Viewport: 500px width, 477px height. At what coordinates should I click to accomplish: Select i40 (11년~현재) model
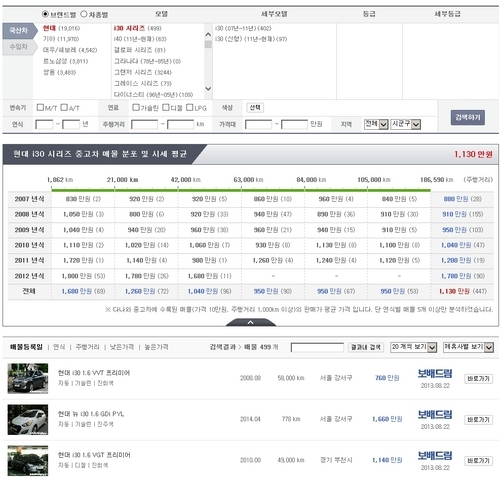(140, 39)
